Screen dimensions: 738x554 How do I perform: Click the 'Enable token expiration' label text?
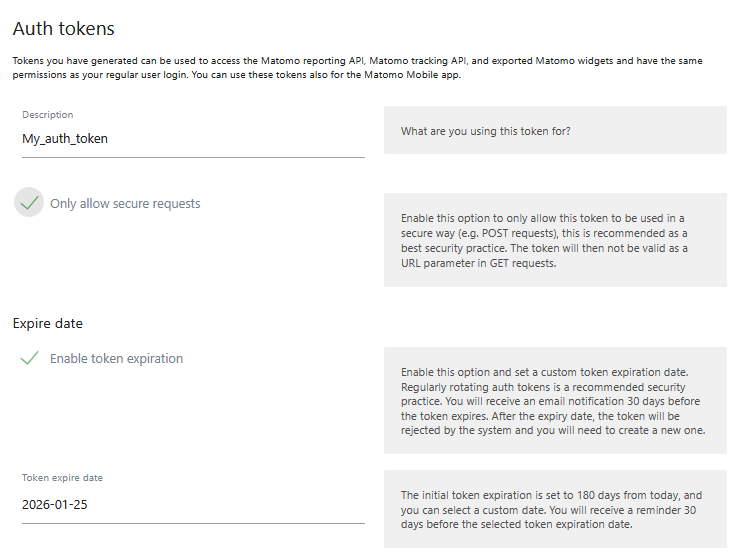pos(116,358)
